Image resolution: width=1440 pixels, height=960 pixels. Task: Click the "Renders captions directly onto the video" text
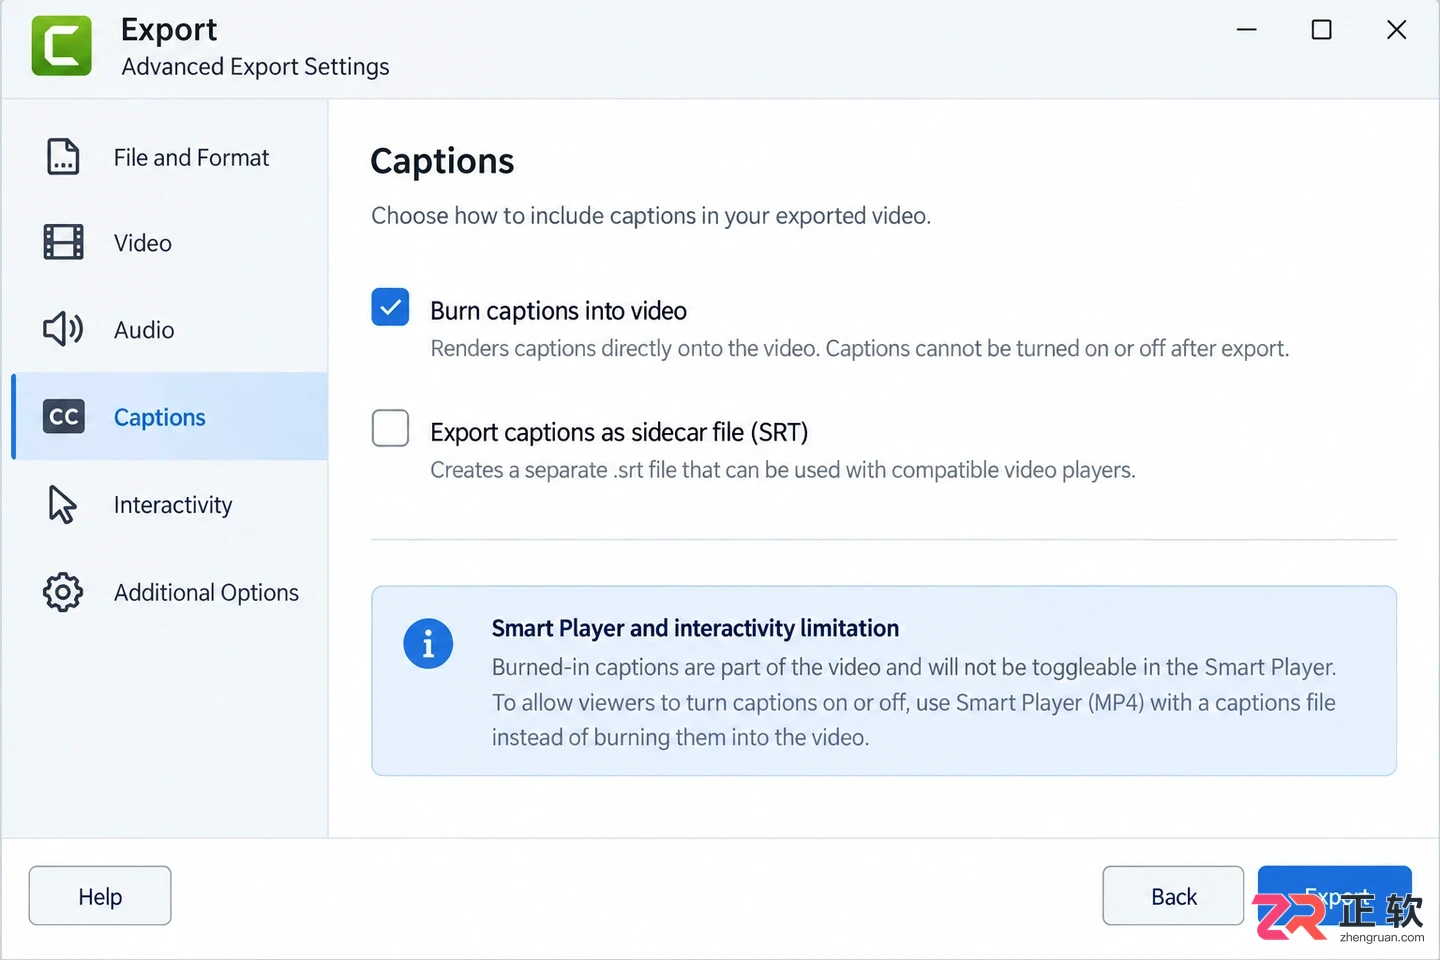(x=860, y=349)
